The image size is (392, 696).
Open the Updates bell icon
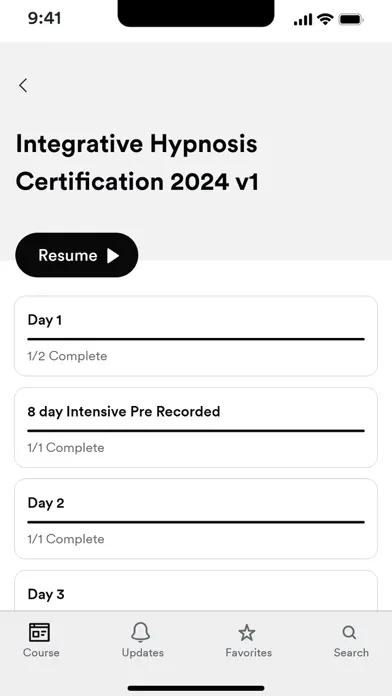(141, 632)
